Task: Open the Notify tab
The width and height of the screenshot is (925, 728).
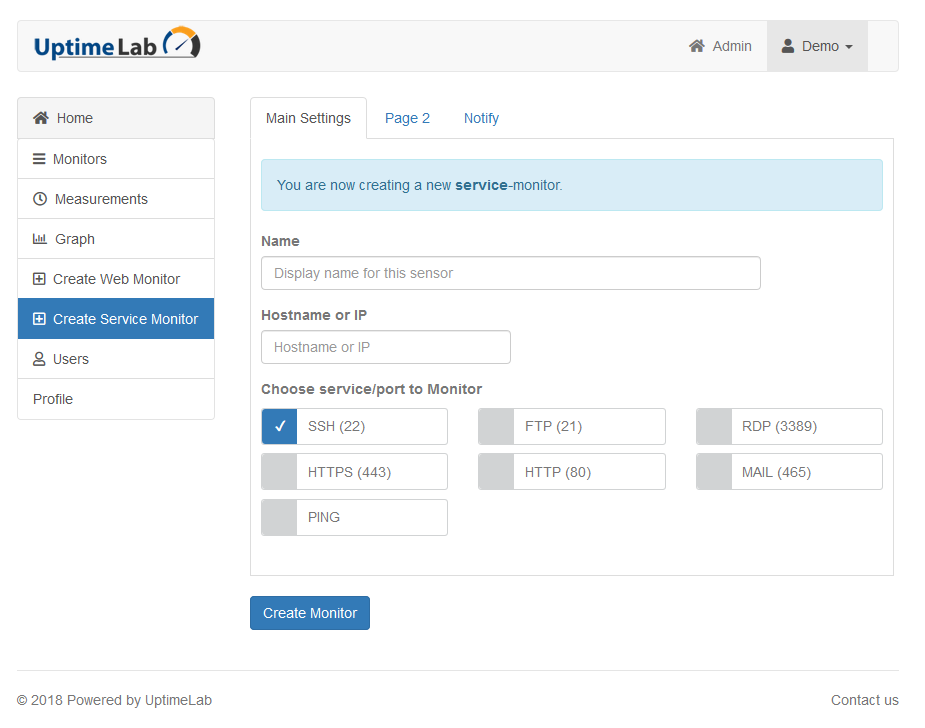Action: [481, 118]
